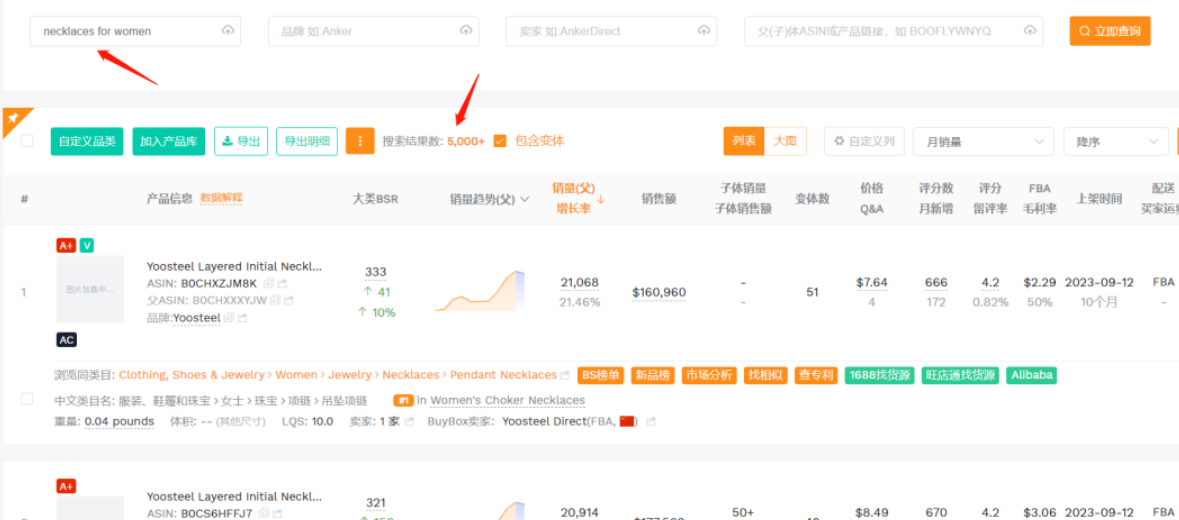Image resolution: width=1179 pixels, height=520 pixels.
Task: Click 查专利 tag button
Action: [817, 376]
